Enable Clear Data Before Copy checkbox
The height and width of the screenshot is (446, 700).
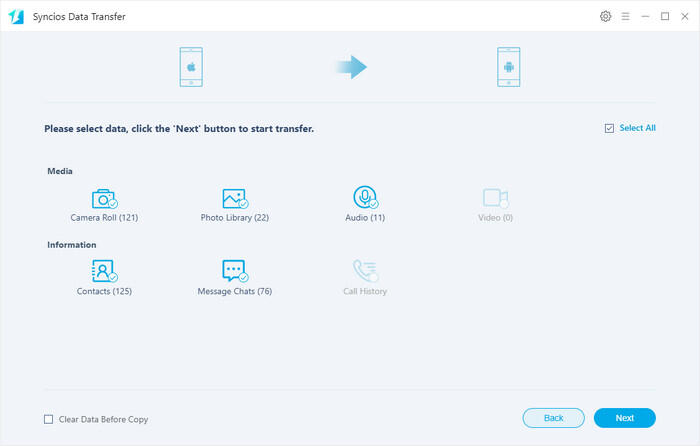49,419
